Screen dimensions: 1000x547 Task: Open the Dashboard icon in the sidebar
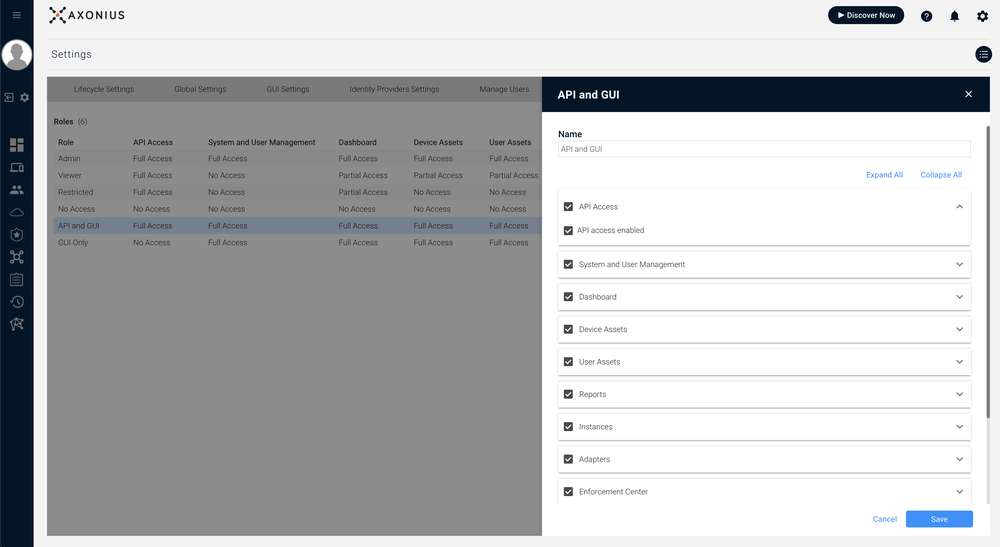[x=16, y=145]
